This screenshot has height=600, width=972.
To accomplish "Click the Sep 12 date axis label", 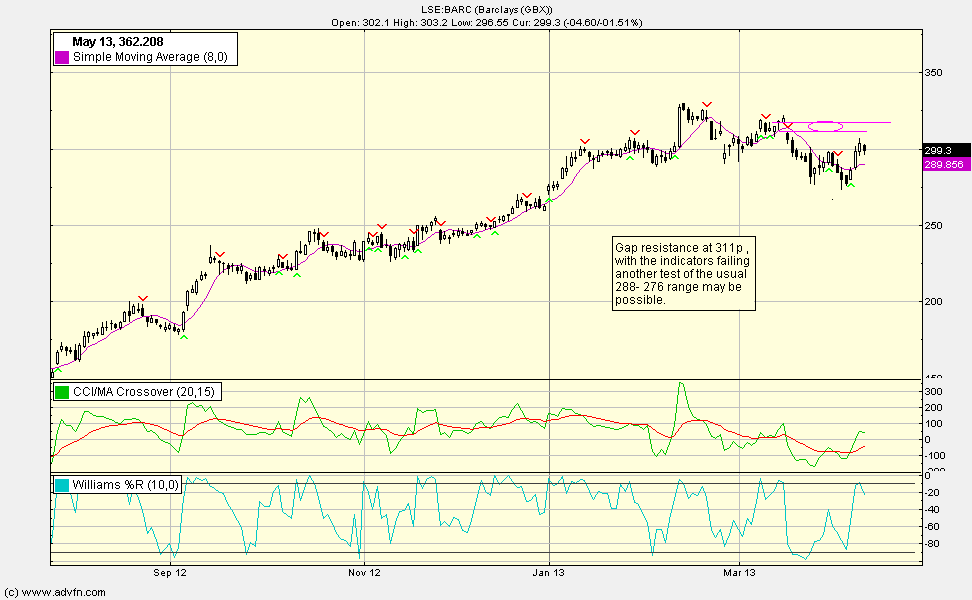I will 170,574.
